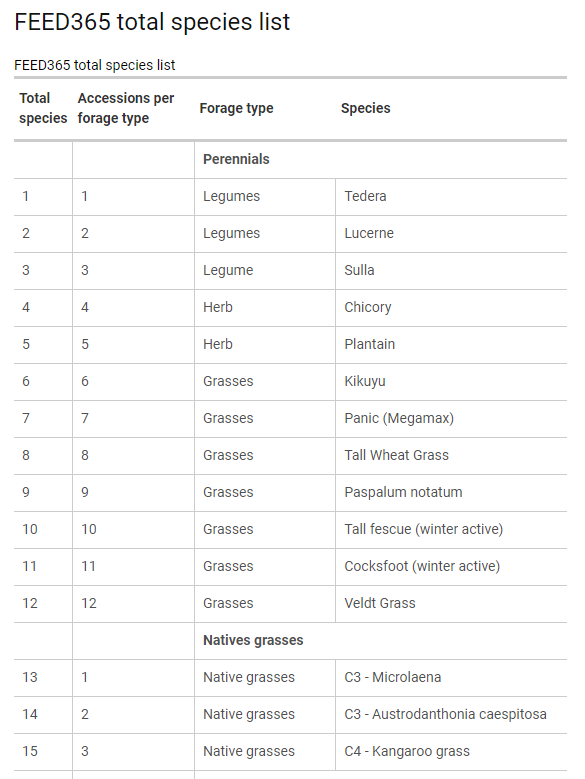Screen dimensions: 585x779
Task: Select the Total species column header
Action: point(43,108)
